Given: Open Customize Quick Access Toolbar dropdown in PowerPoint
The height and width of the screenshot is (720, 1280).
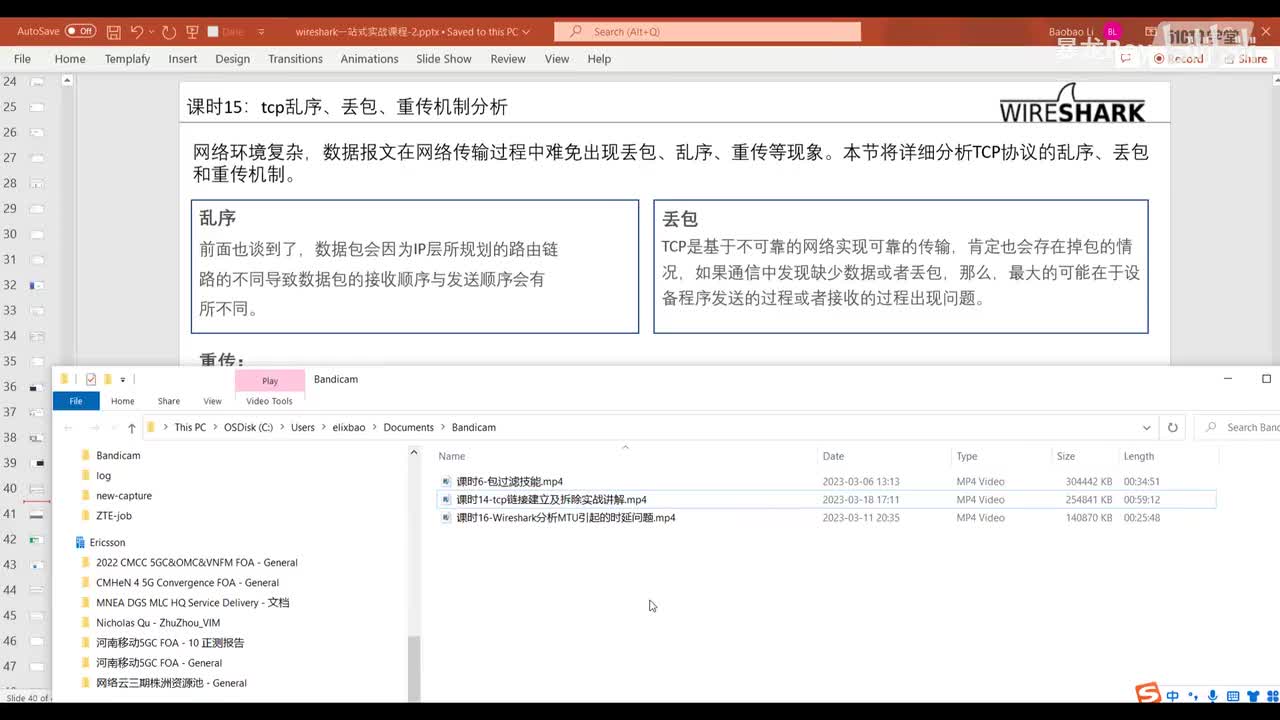Looking at the screenshot, I should click(x=261, y=32).
